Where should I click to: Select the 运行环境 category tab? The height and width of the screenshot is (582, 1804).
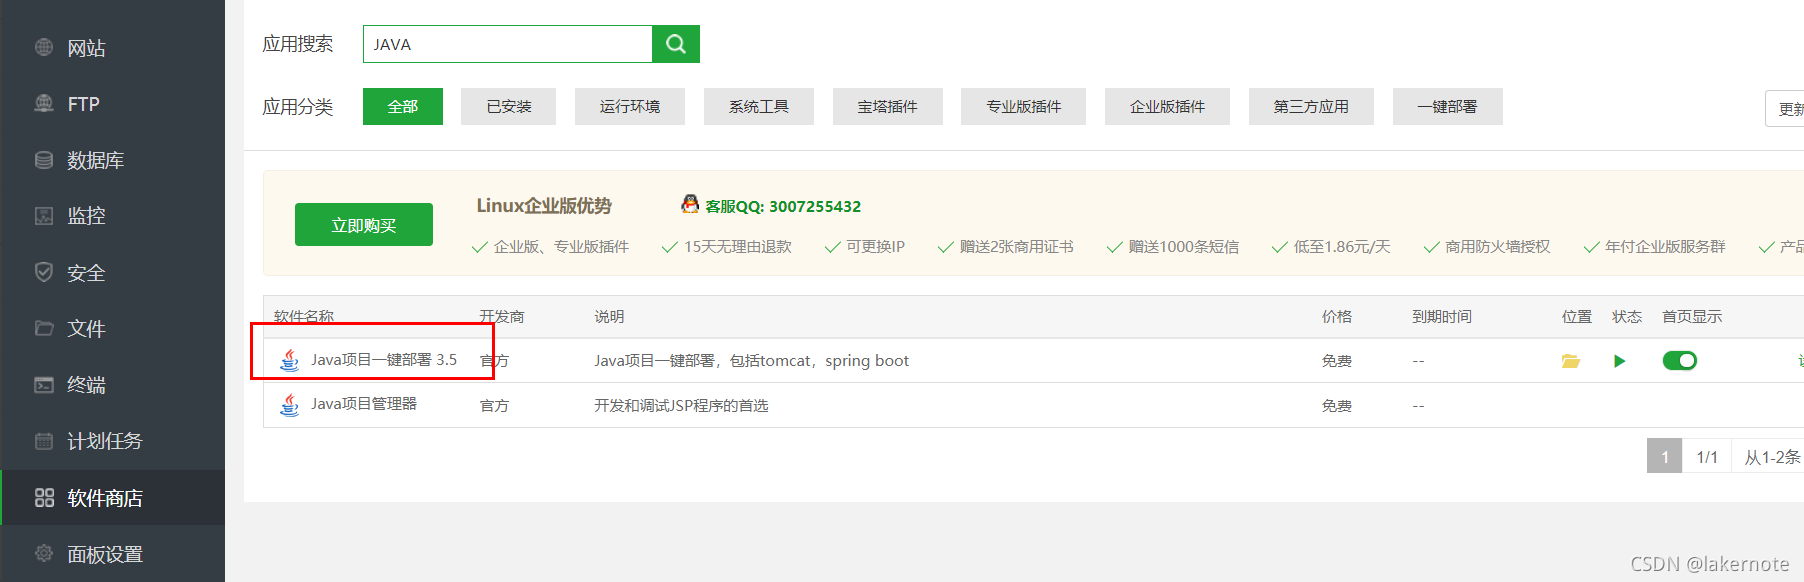[x=630, y=106]
